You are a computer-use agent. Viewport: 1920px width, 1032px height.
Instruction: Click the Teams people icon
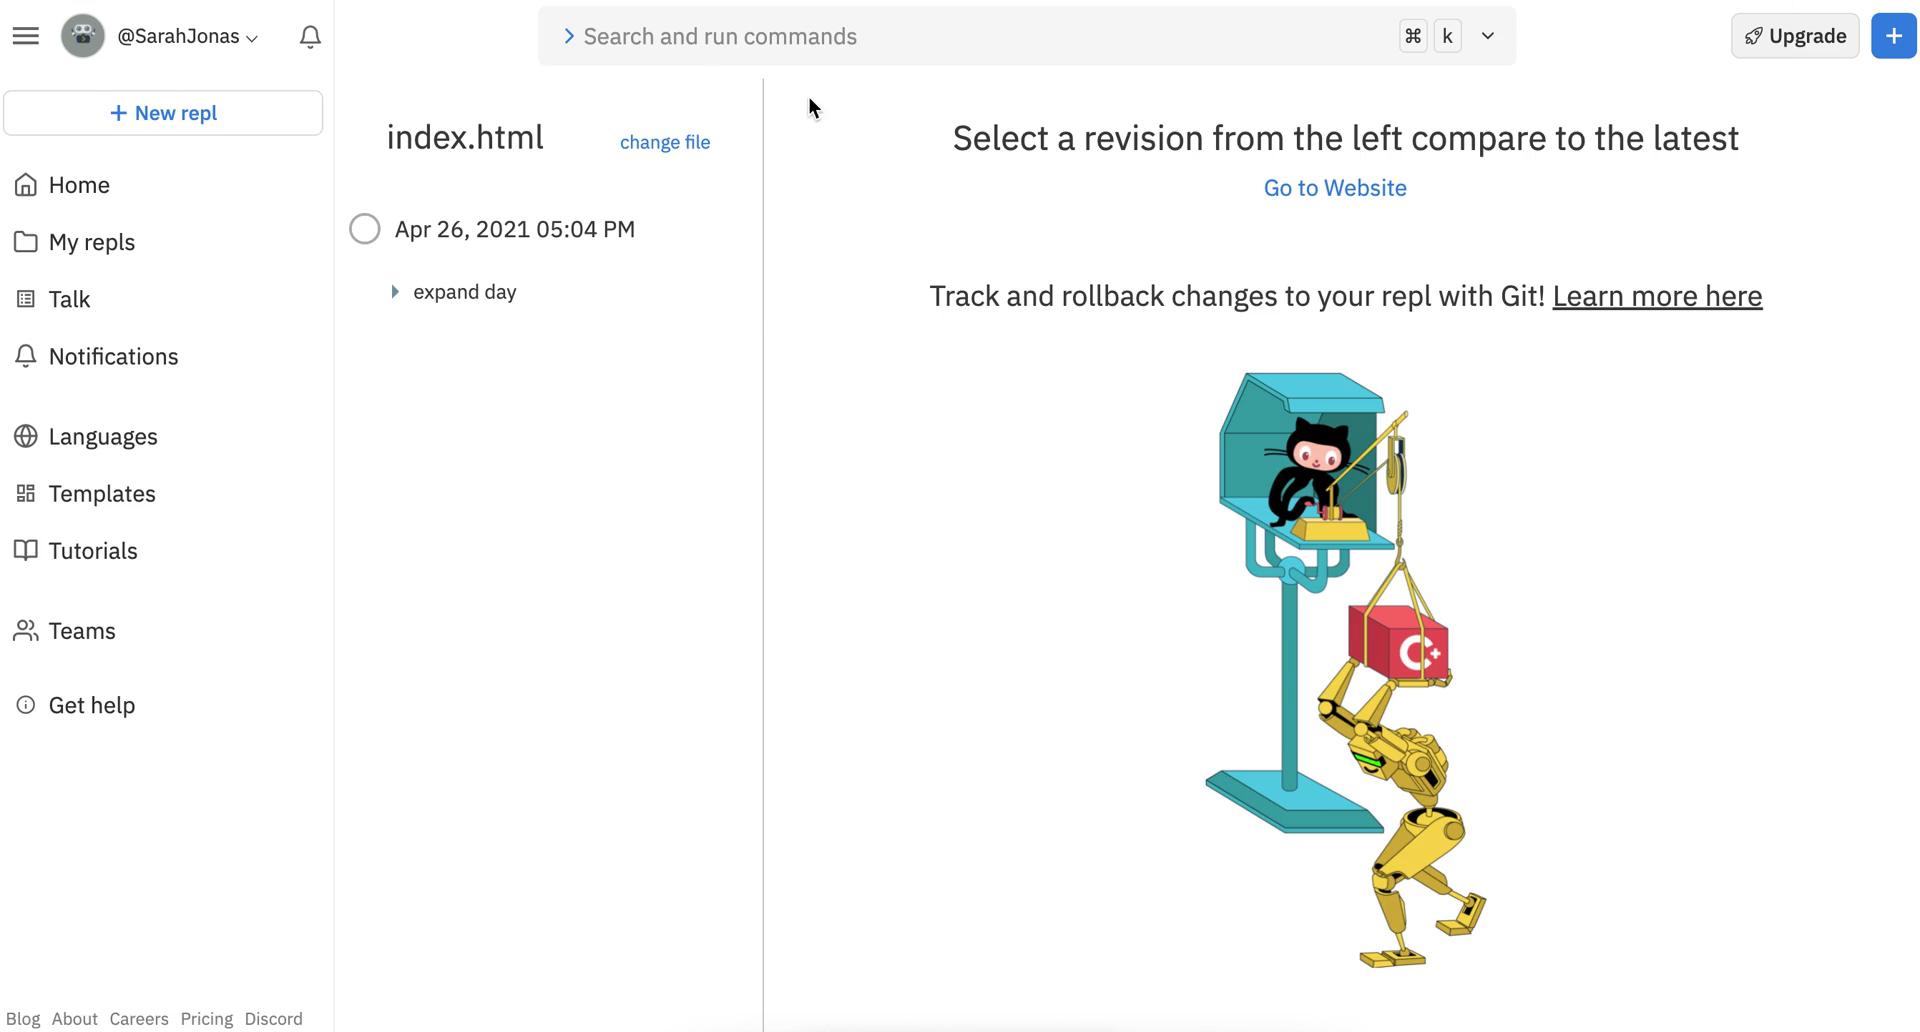tap(26, 631)
